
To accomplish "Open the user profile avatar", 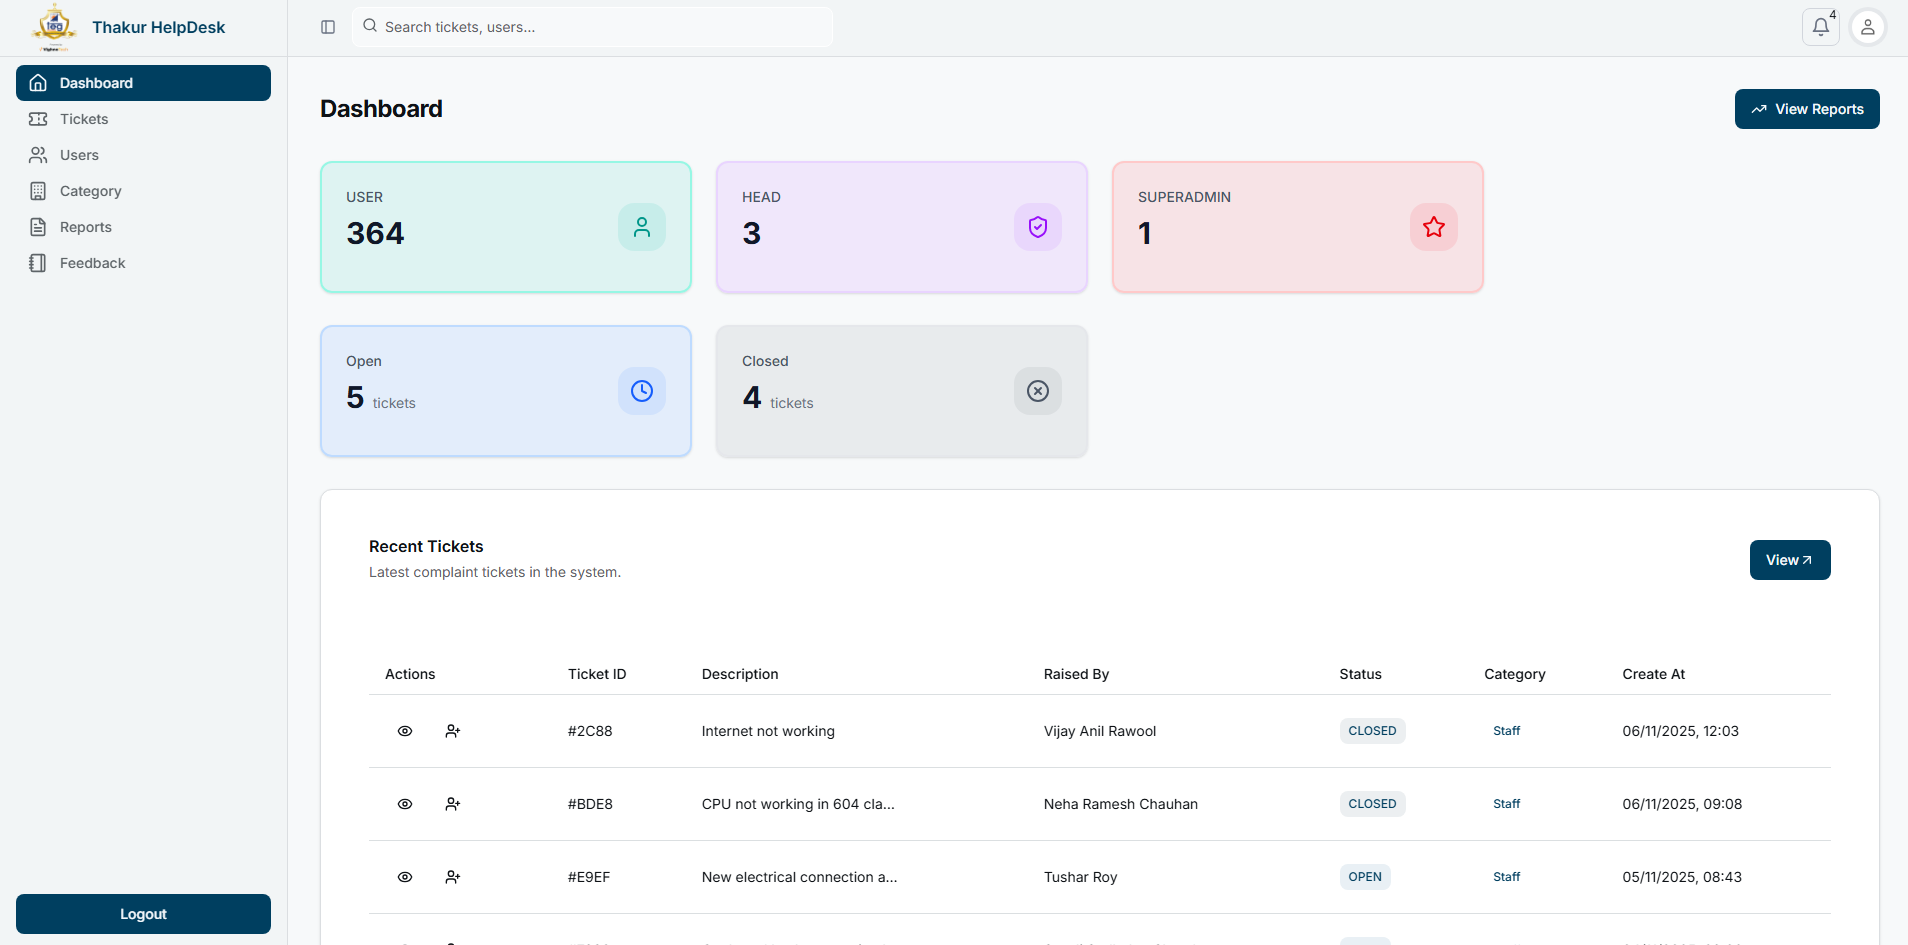I will click(1867, 27).
